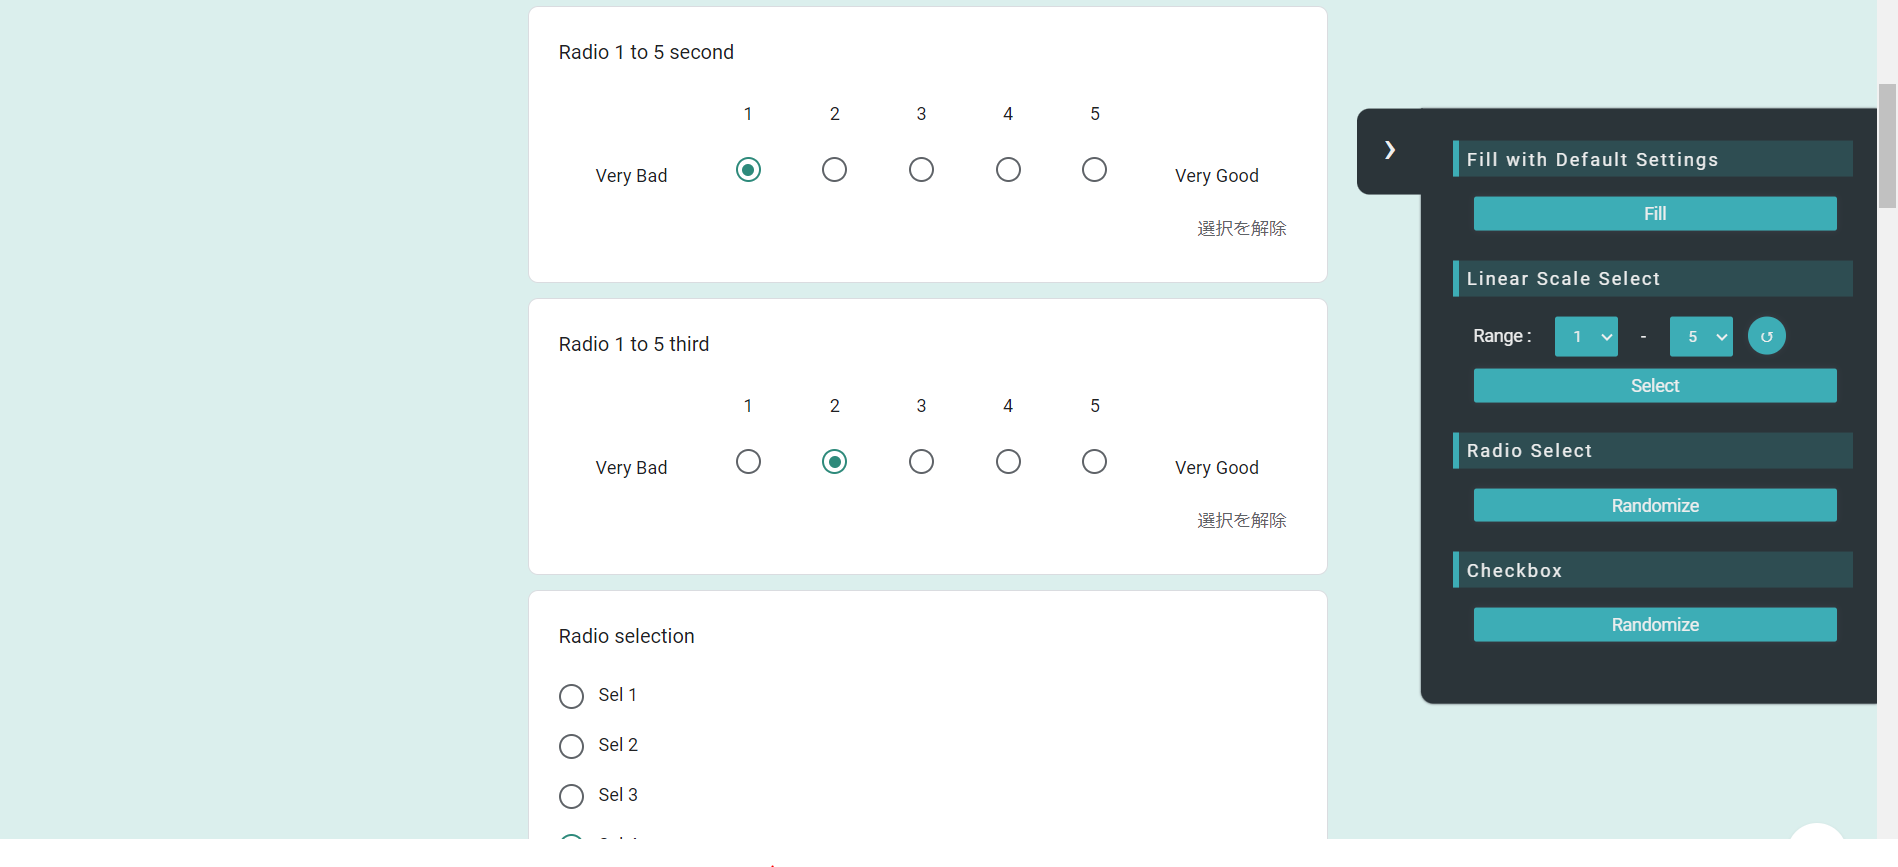The height and width of the screenshot is (867, 1898).
Task: Choose rating 5 in Radio 1 to 5 third
Action: (1094, 462)
